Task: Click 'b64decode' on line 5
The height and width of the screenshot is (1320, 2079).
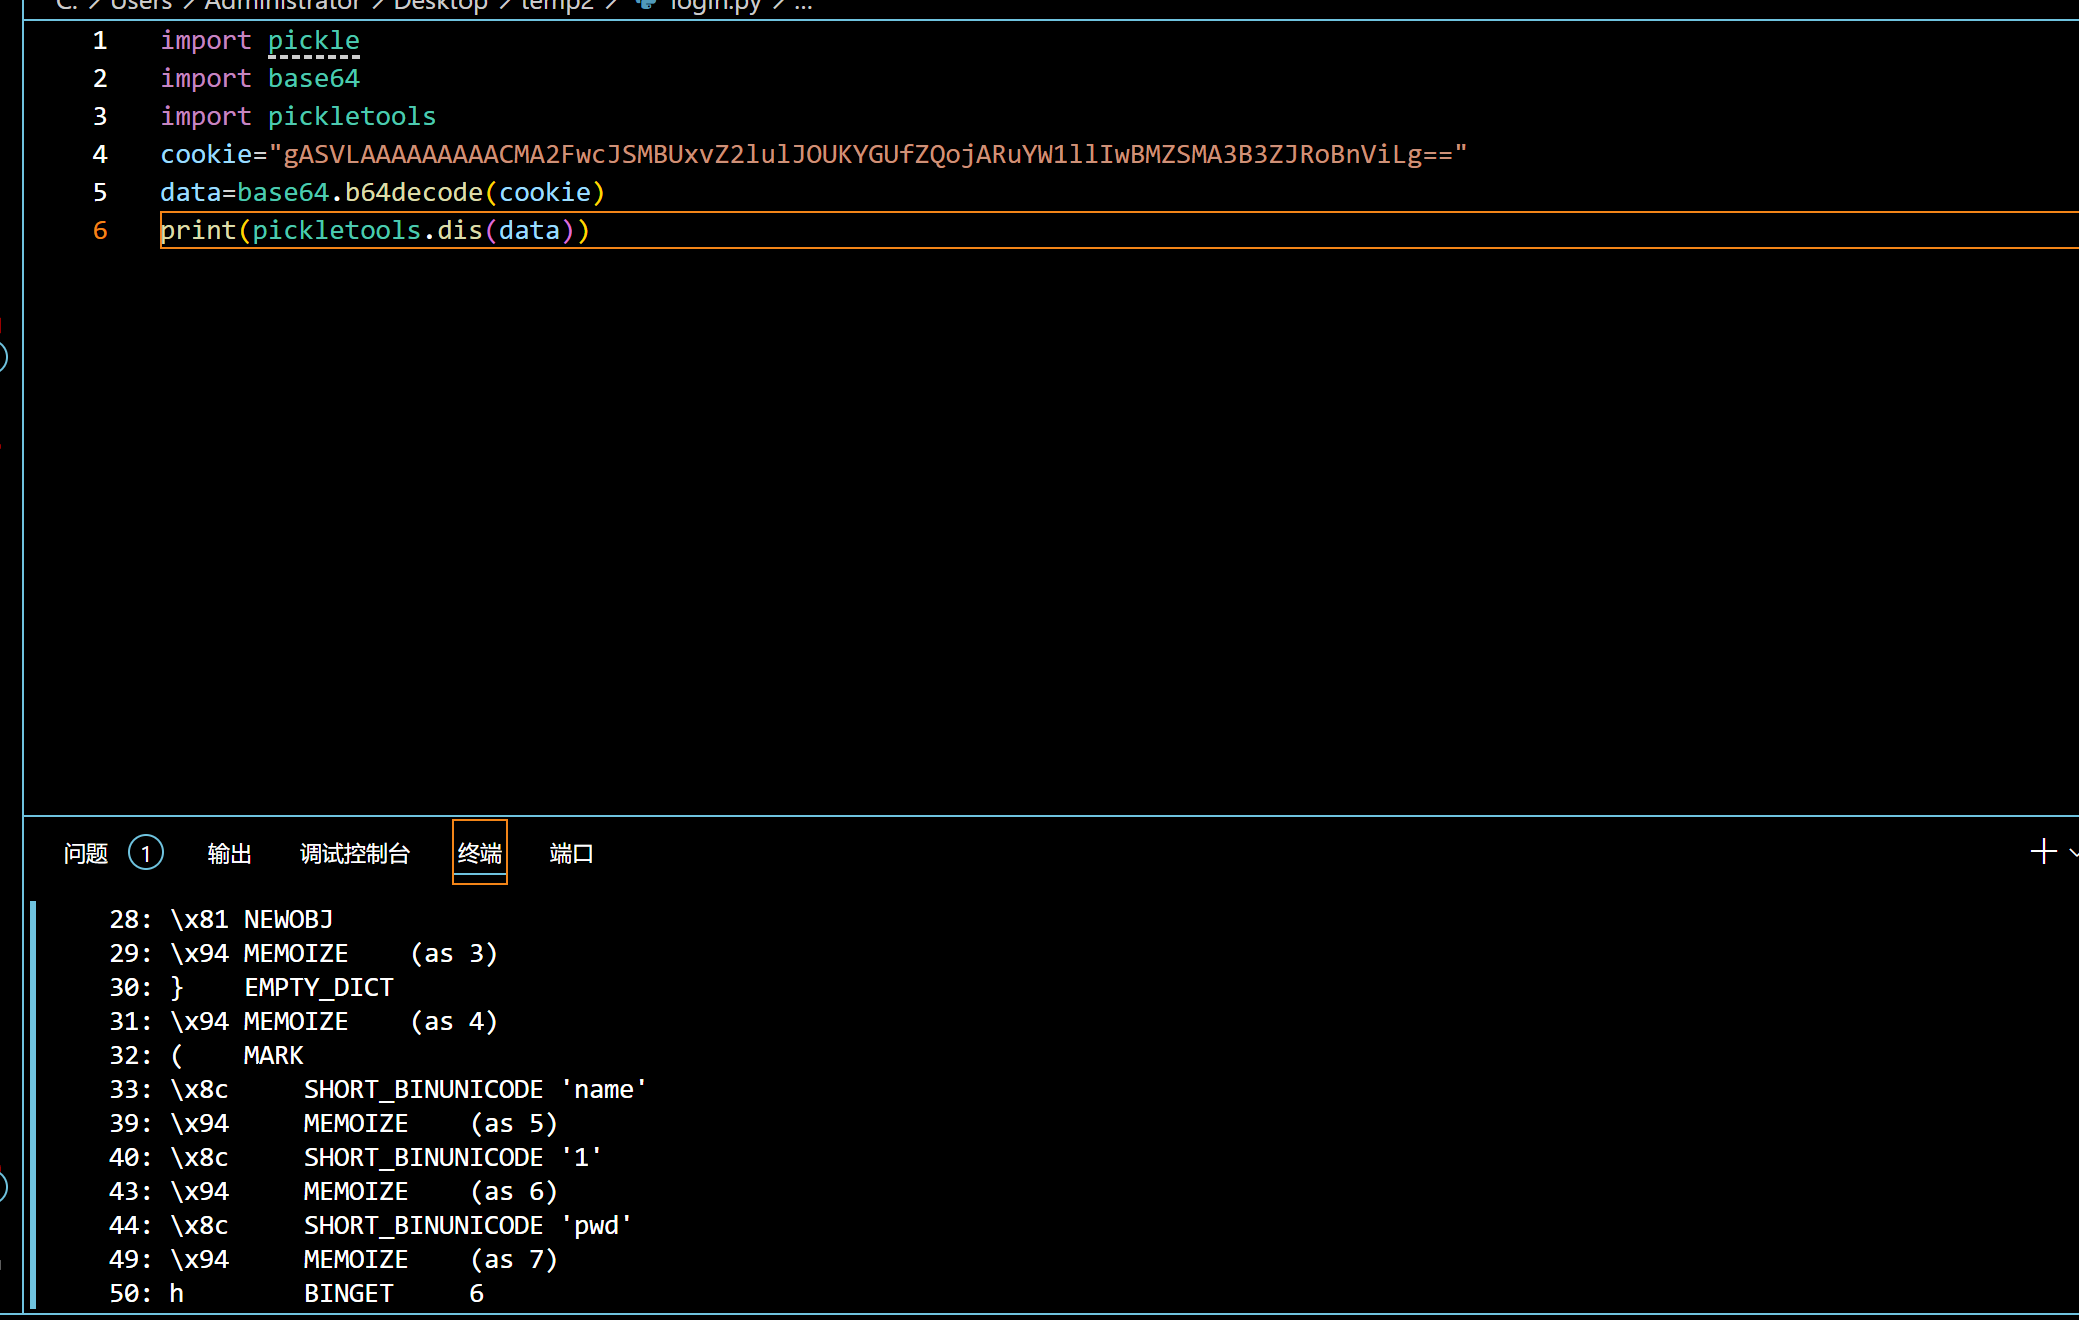Action: pyautogui.click(x=414, y=193)
